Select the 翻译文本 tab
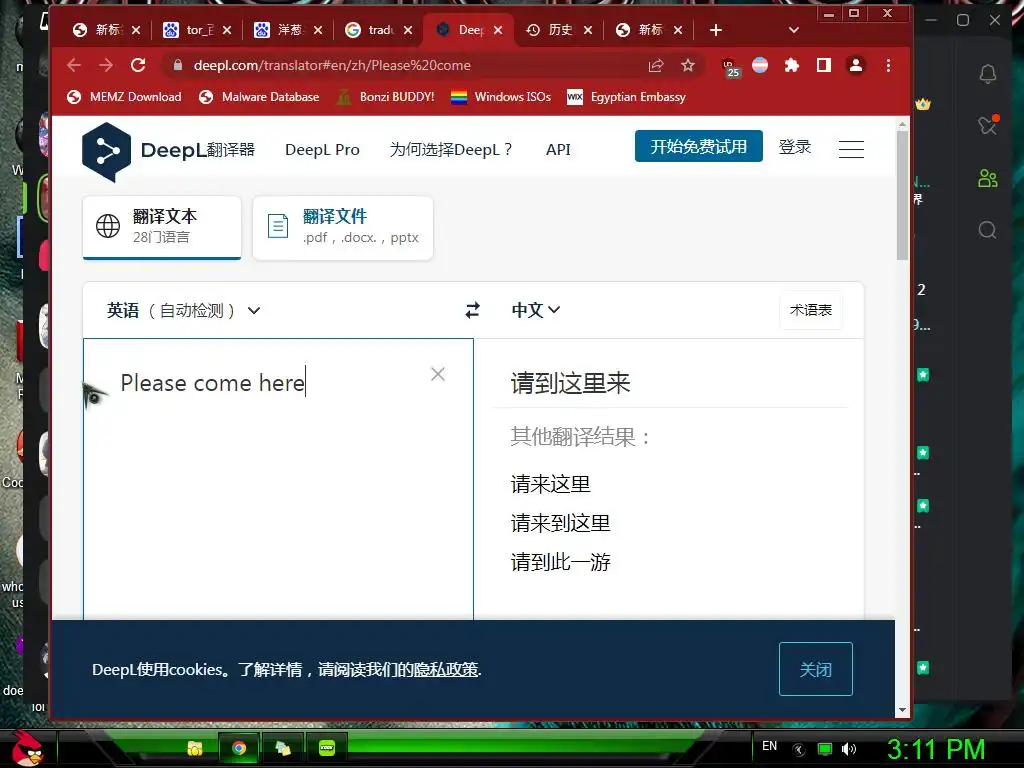The width and height of the screenshot is (1024, 768). pyautogui.click(x=162, y=227)
